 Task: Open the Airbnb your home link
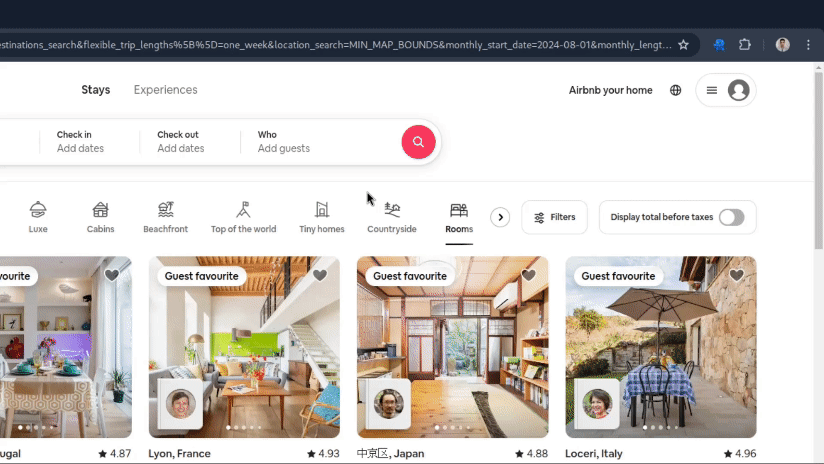611,90
